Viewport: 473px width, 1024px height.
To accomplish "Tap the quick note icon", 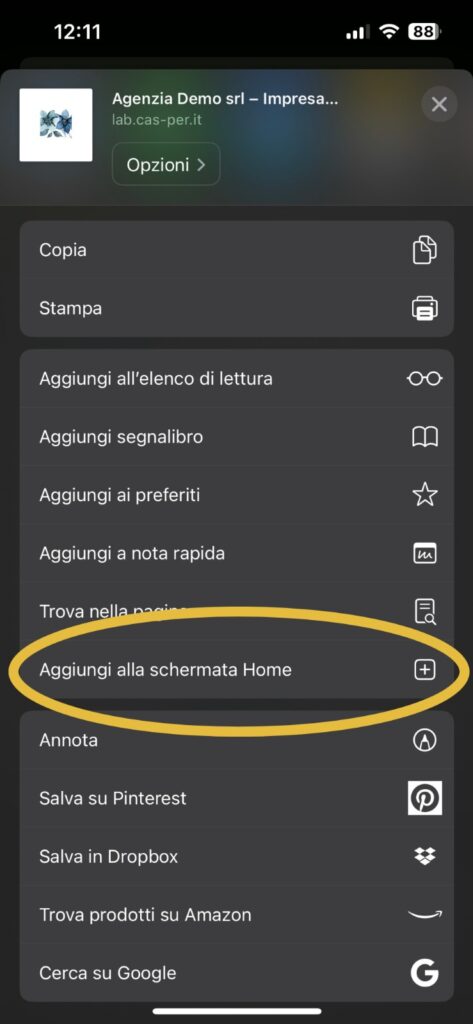I will [x=425, y=553].
